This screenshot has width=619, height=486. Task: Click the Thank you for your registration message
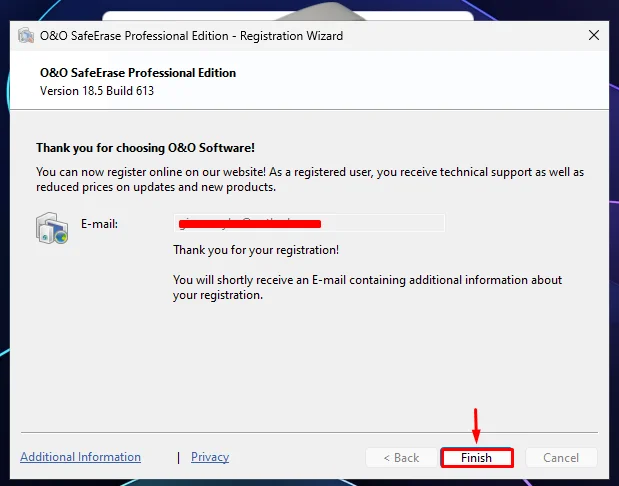(256, 250)
